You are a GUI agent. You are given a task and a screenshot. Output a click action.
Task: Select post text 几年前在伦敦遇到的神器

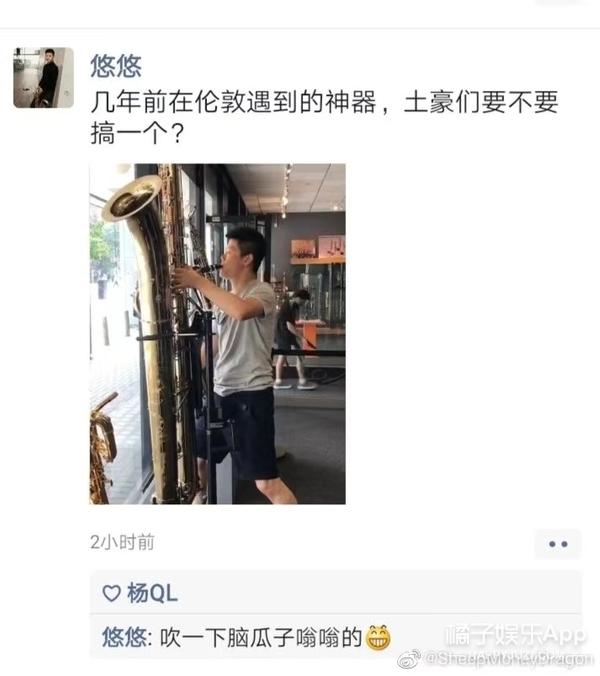point(233,102)
